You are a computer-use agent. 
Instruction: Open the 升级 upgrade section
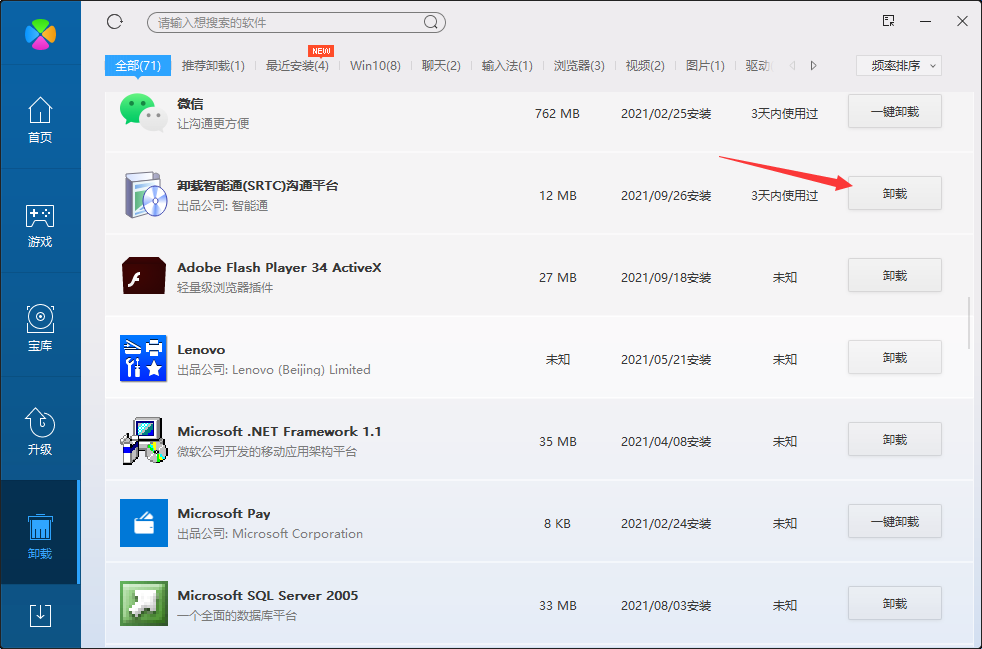(x=40, y=432)
